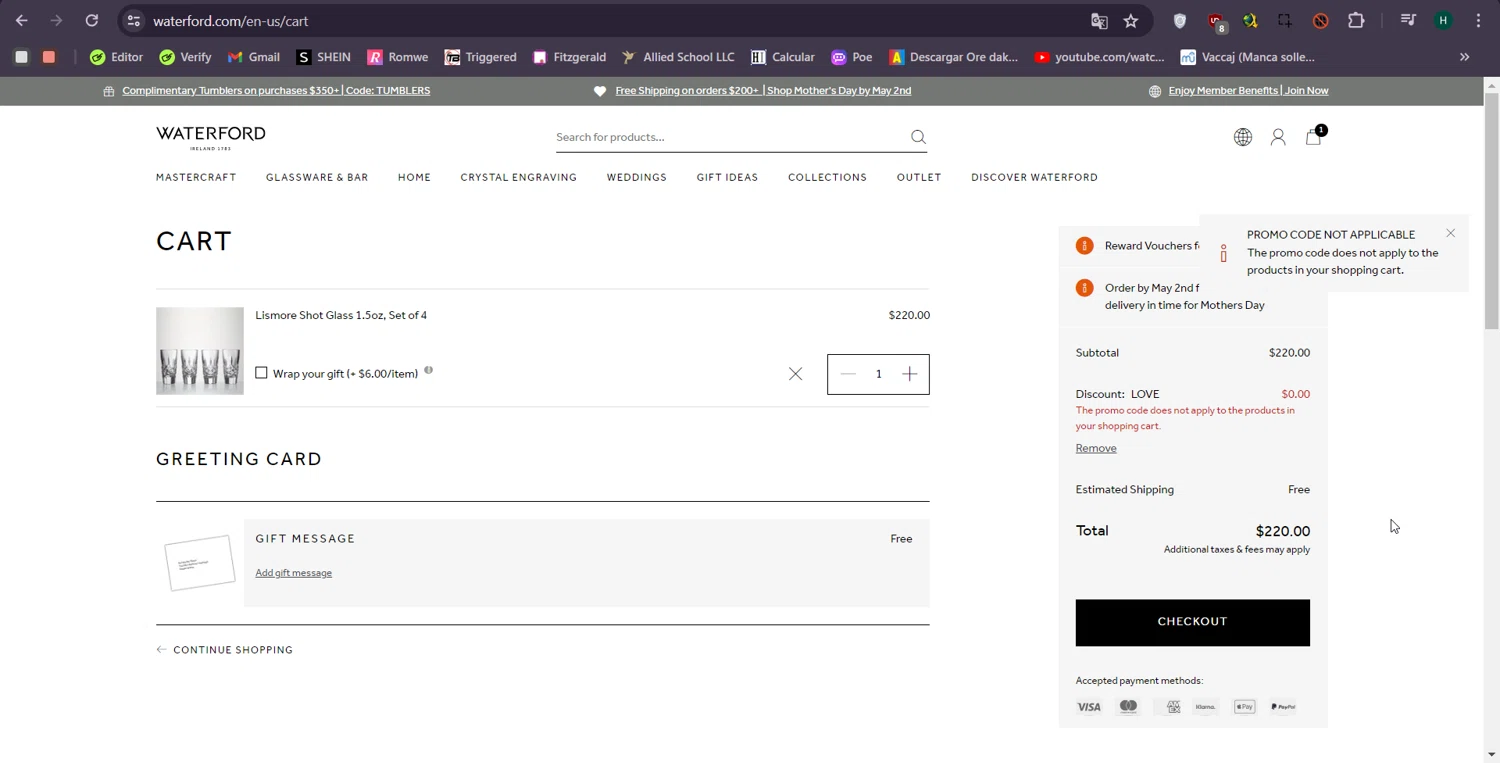Click Enjoy Member Benefits Join Now link
Image resolution: width=1500 pixels, height=763 pixels.
[x=1248, y=90]
